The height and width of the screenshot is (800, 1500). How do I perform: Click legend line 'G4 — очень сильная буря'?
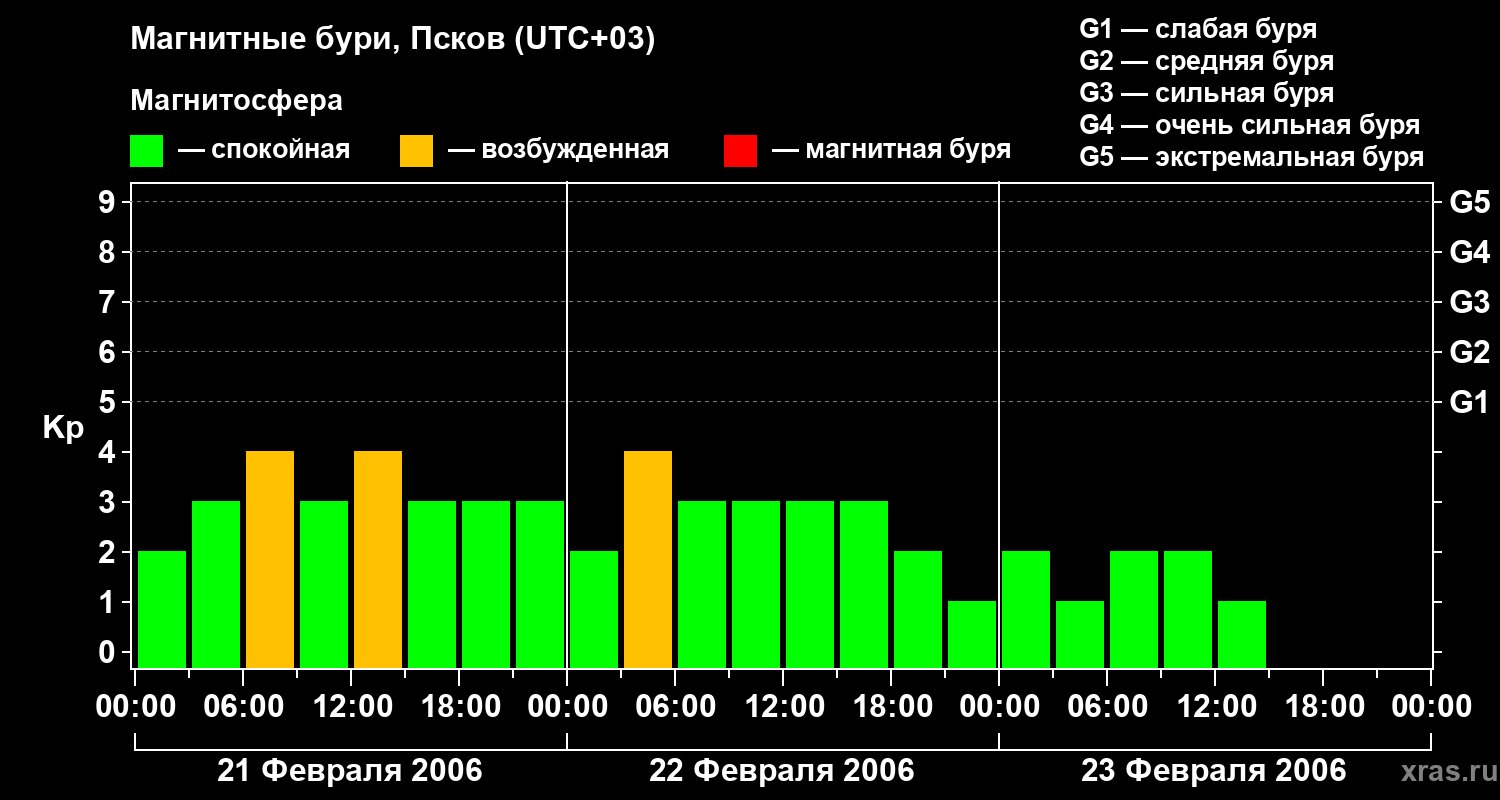tap(1250, 125)
